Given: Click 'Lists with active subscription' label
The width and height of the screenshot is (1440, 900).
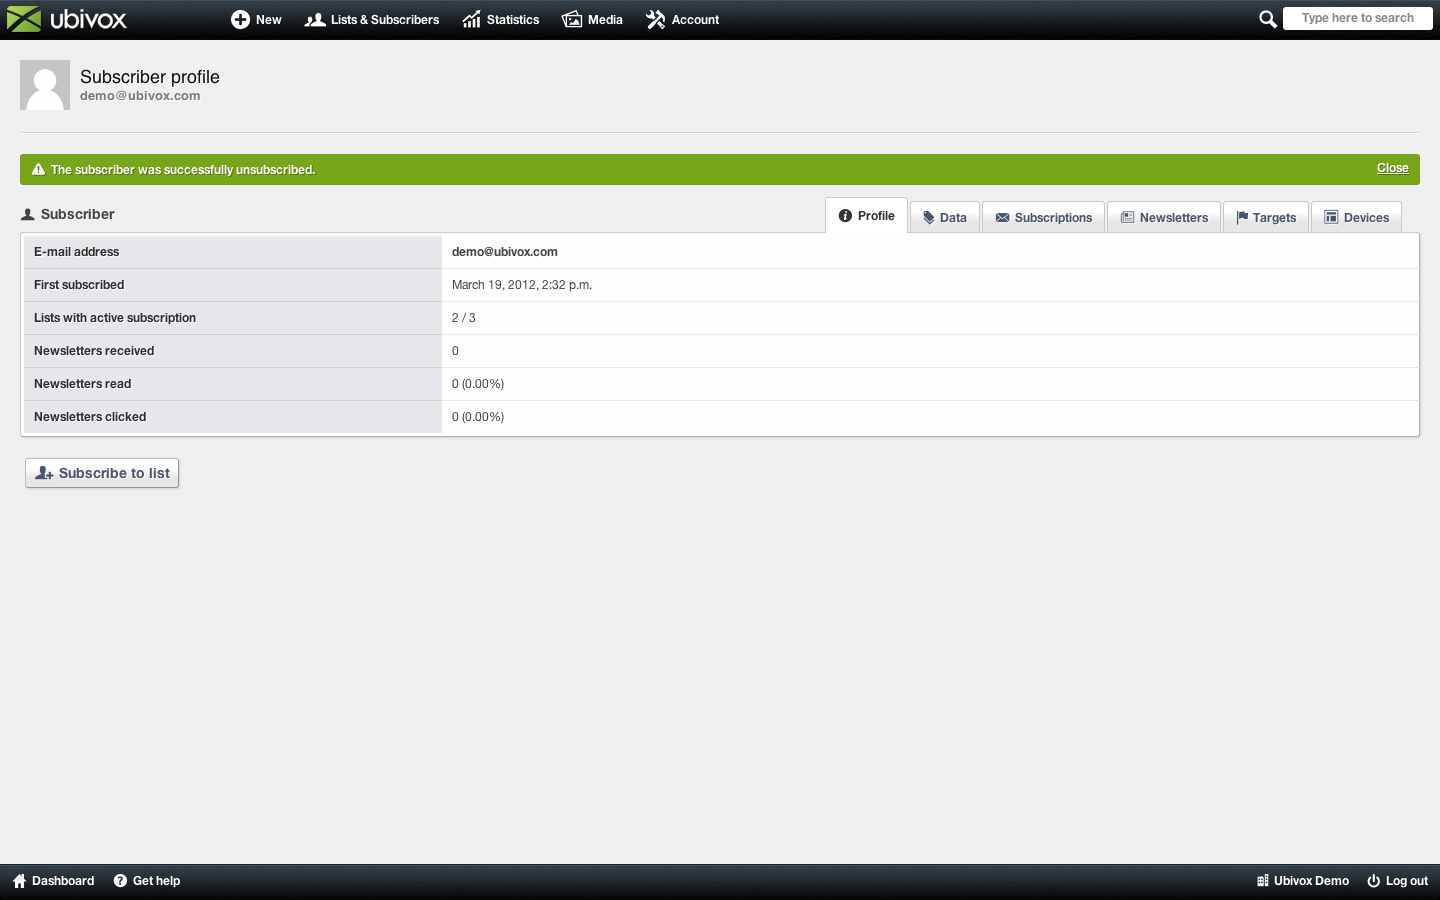Looking at the screenshot, I should pos(115,318).
